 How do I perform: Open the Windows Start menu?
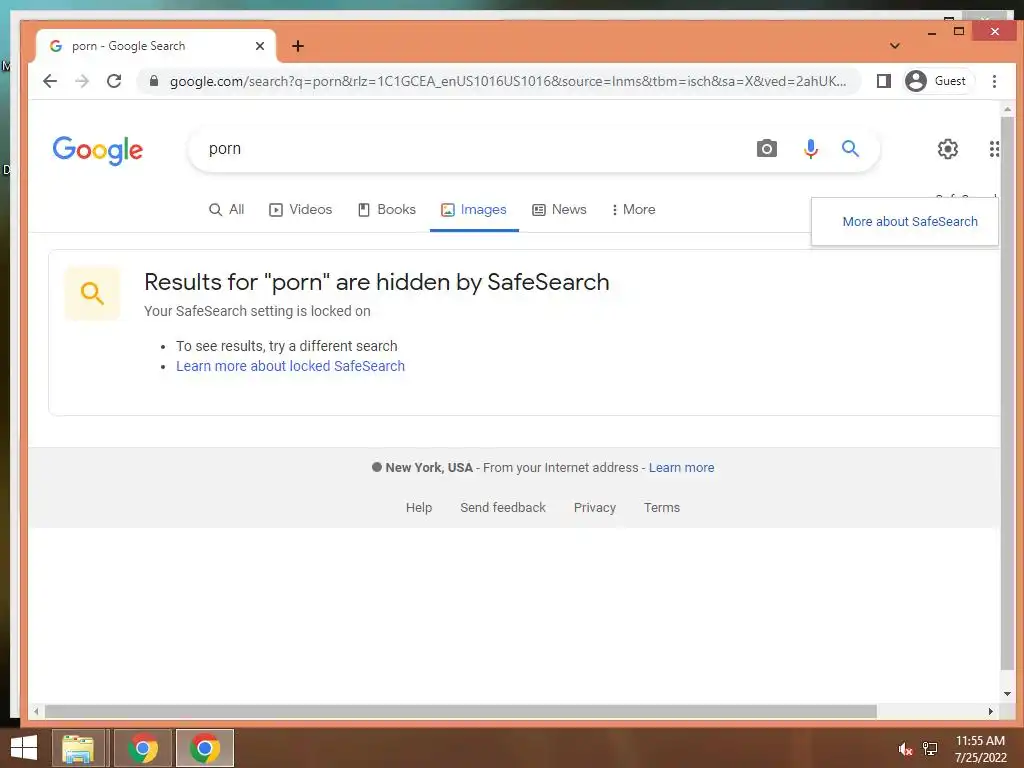coord(24,748)
